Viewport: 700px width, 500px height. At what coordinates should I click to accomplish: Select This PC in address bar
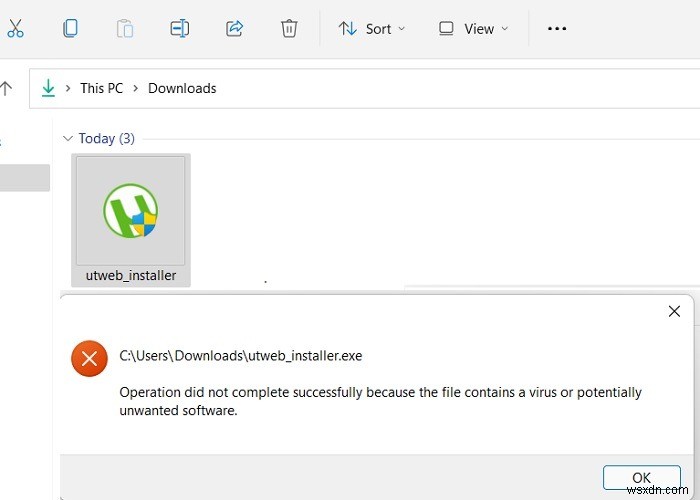pyautogui.click(x=101, y=88)
